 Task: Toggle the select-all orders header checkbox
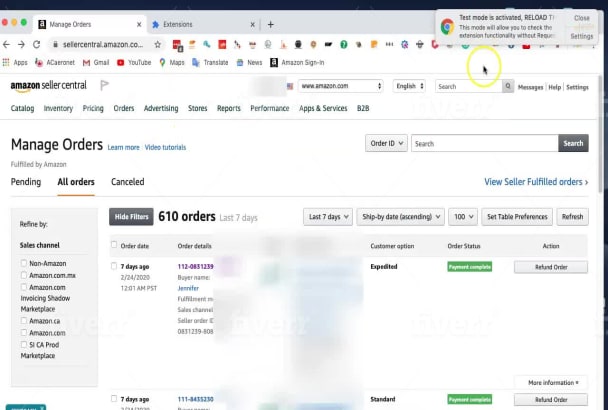[x=114, y=245]
